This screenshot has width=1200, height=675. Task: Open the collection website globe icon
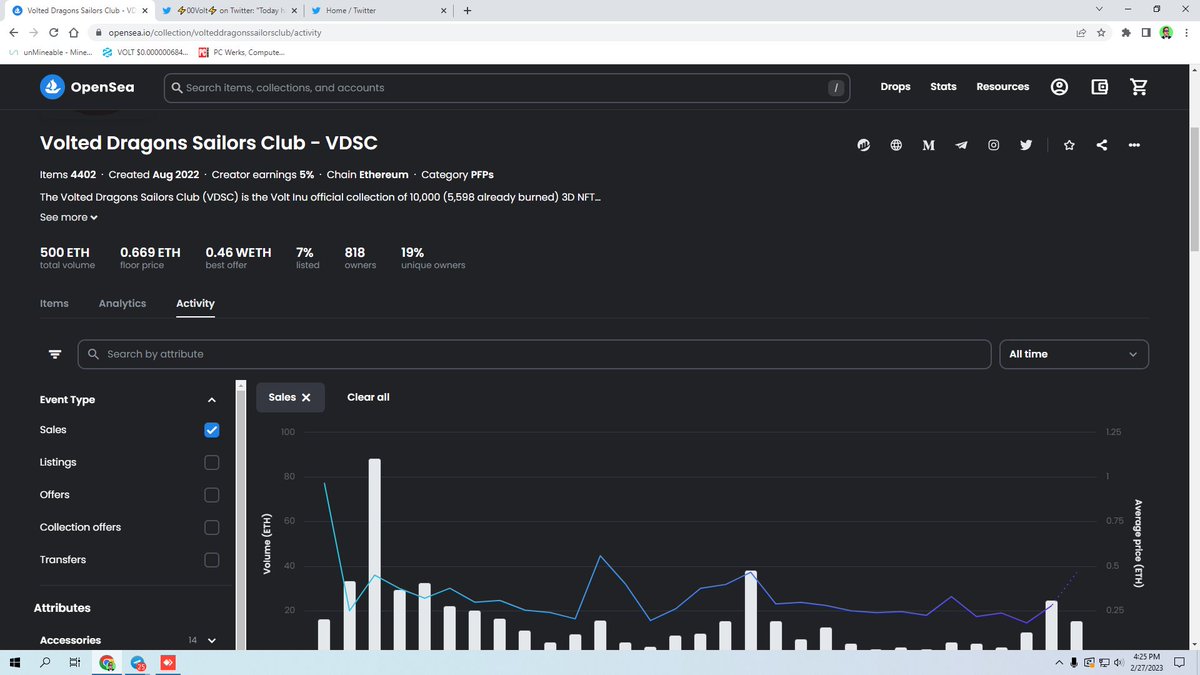[x=897, y=145]
